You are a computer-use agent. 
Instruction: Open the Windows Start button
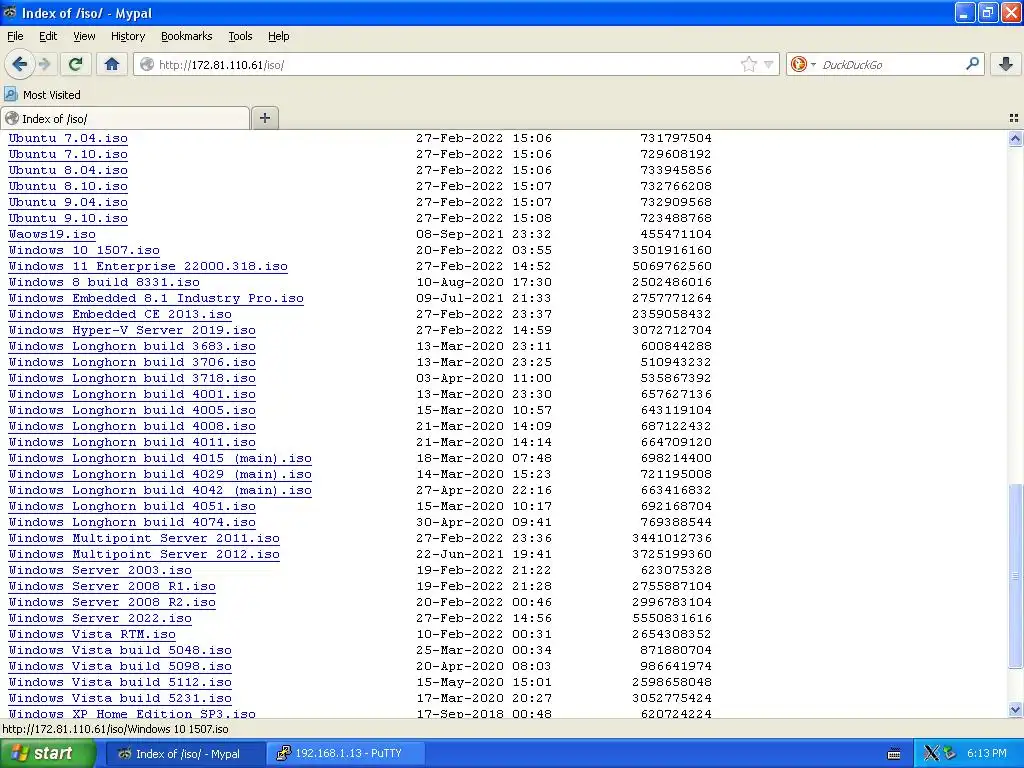47,754
